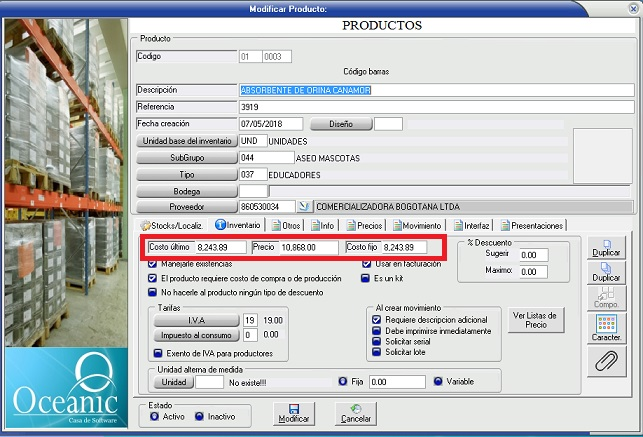Uncheck Requiere descripcion adicional
The image size is (643, 437).
(x=374, y=319)
